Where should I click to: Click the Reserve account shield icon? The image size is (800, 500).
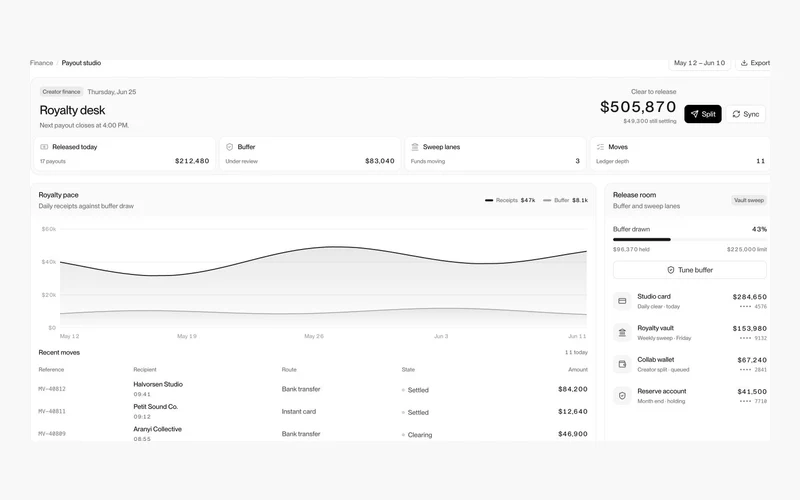pyautogui.click(x=622, y=396)
